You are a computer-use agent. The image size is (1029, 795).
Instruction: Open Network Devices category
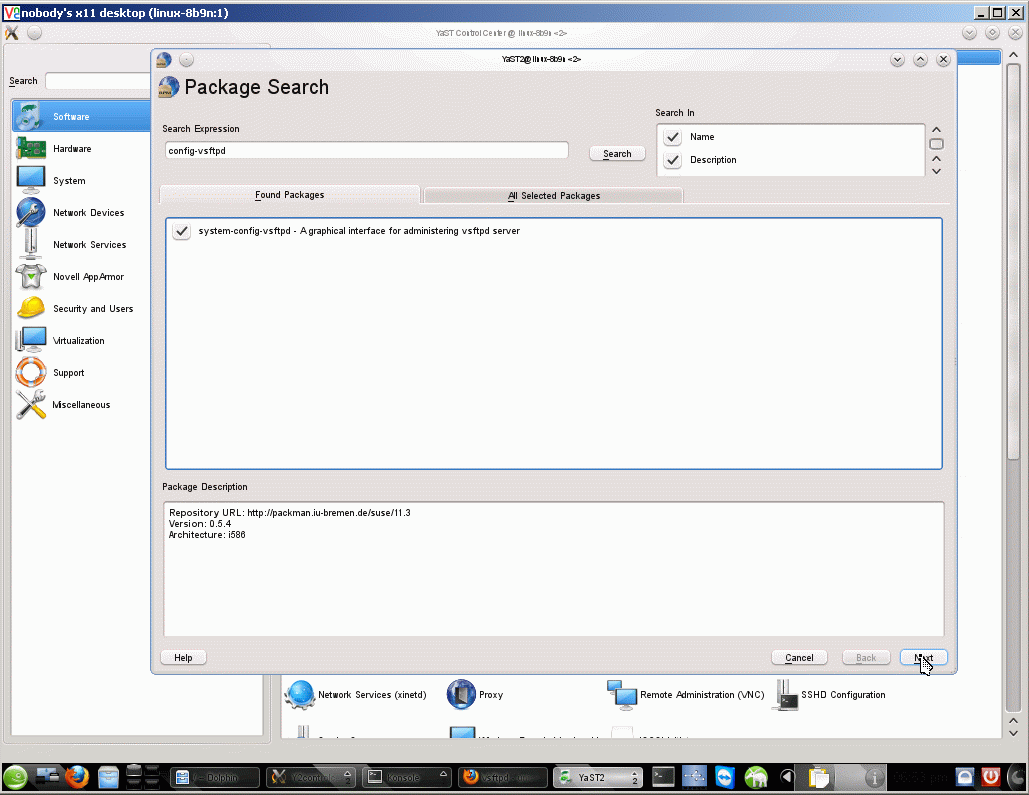point(88,213)
